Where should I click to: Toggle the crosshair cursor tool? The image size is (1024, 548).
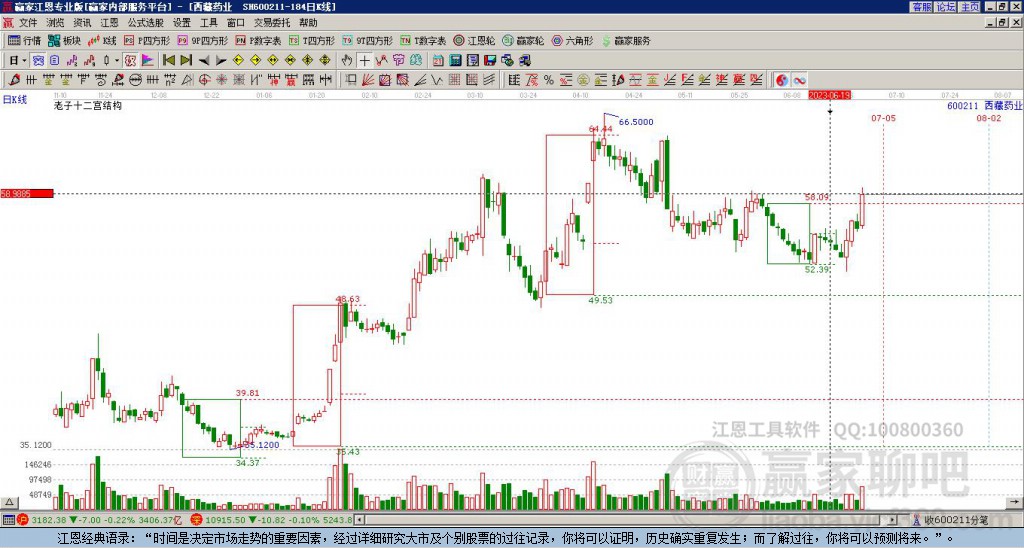(364, 61)
